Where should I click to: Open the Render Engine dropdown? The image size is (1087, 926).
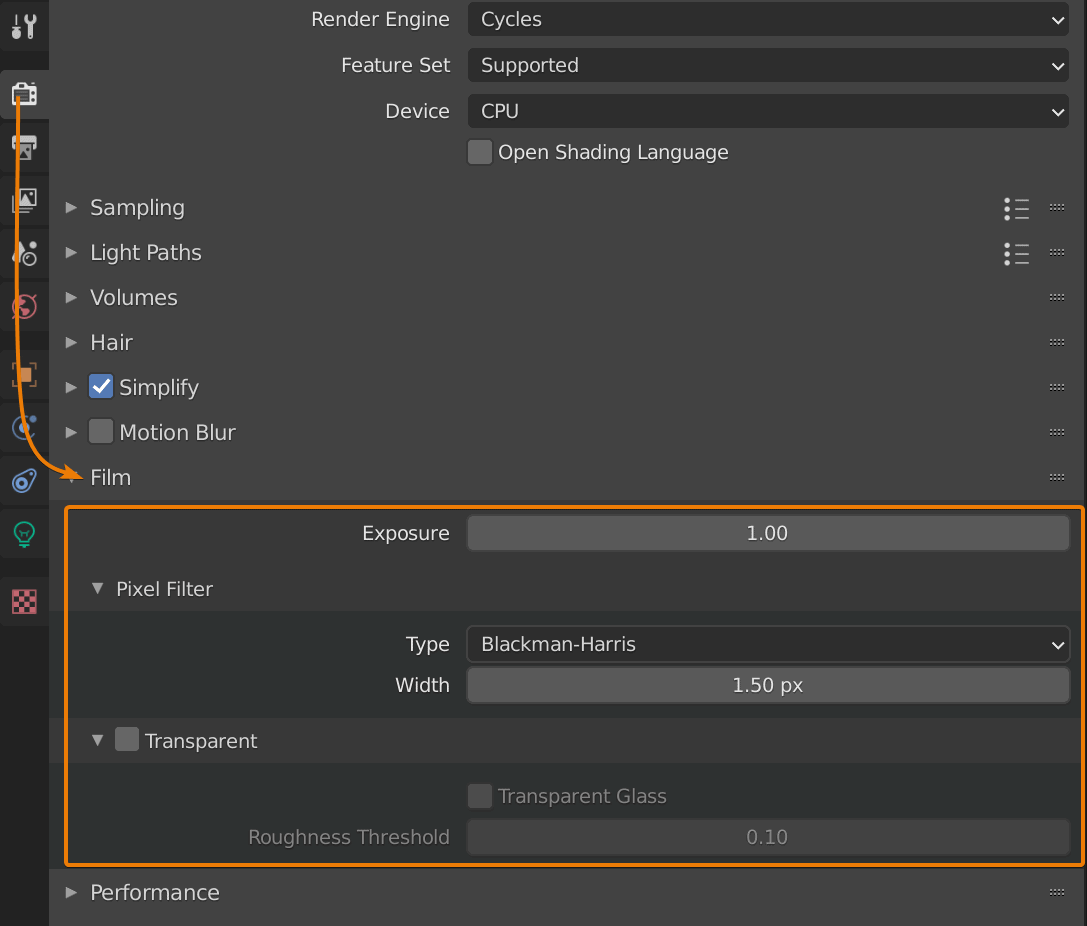coord(767,19)
